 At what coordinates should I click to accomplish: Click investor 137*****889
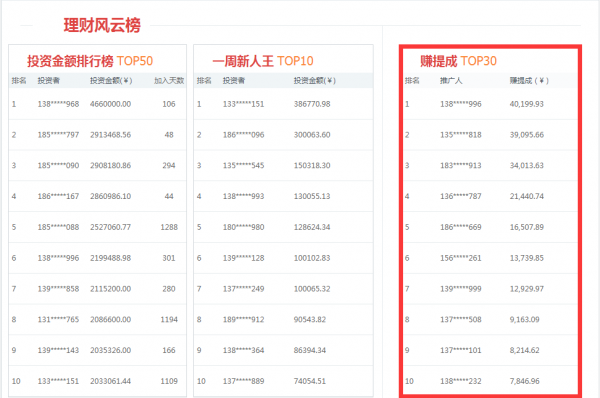click(x=244, y=381)
